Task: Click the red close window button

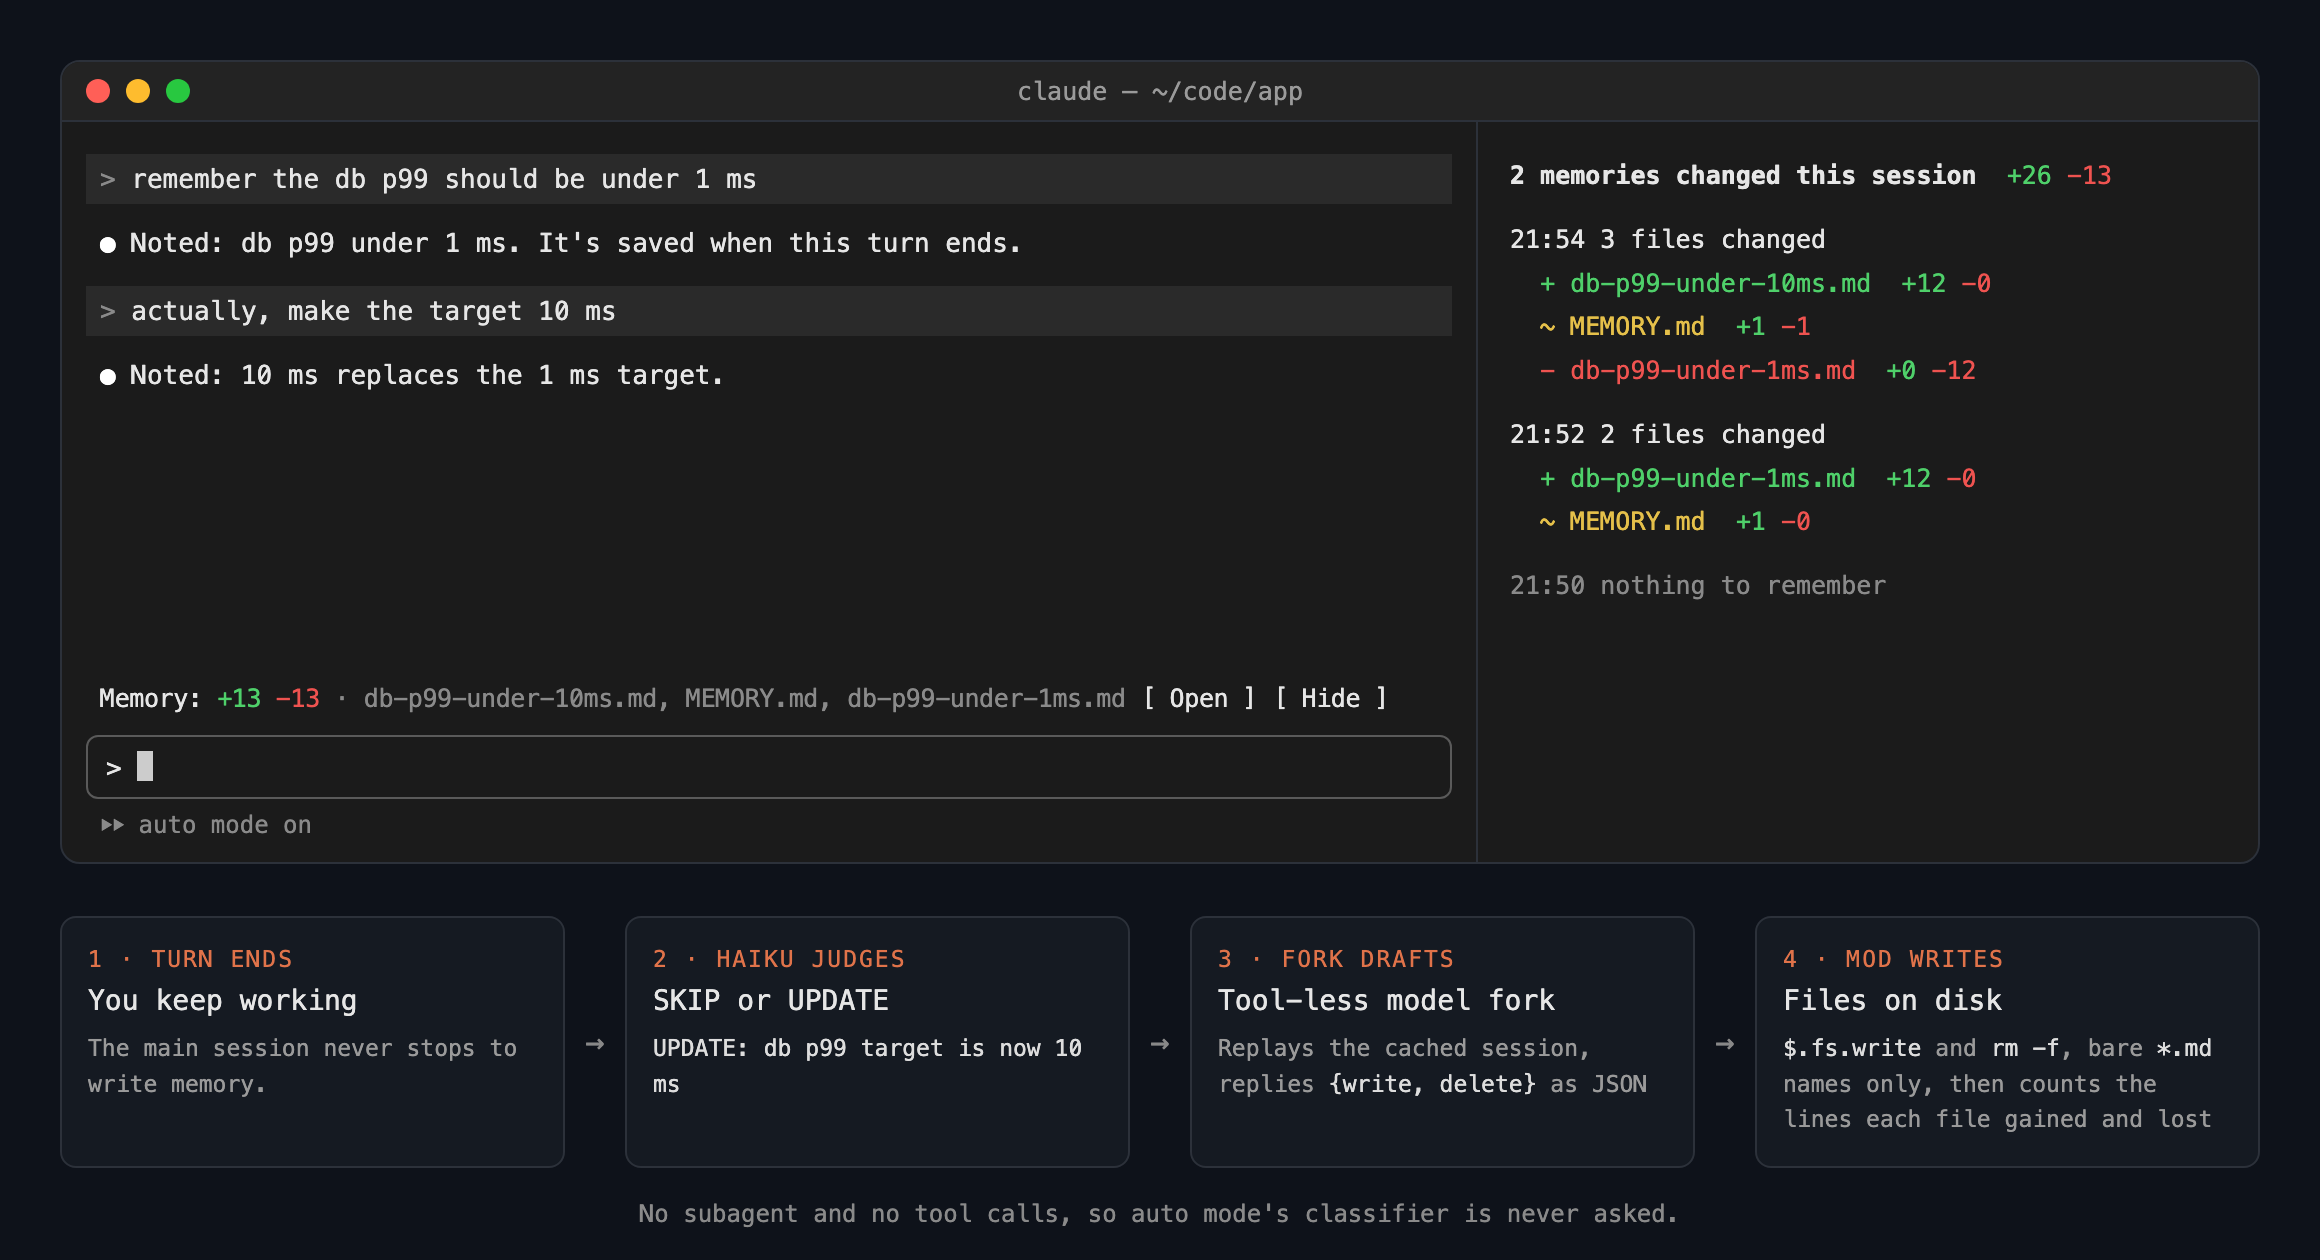Action: [x=98, y=91]
